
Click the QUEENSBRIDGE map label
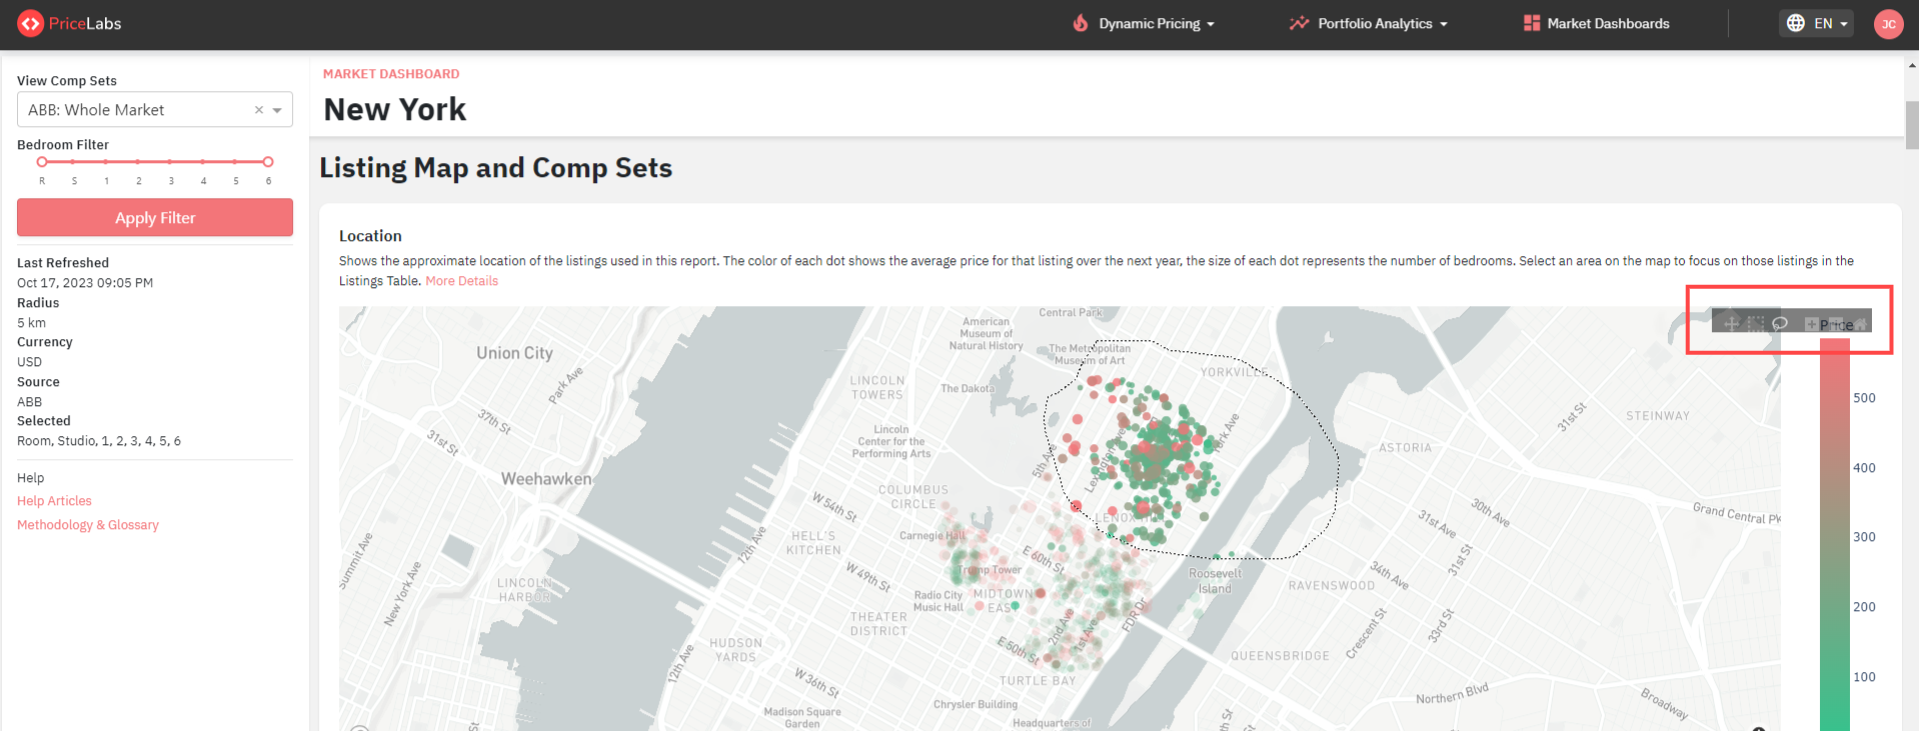click(1280, 656)
